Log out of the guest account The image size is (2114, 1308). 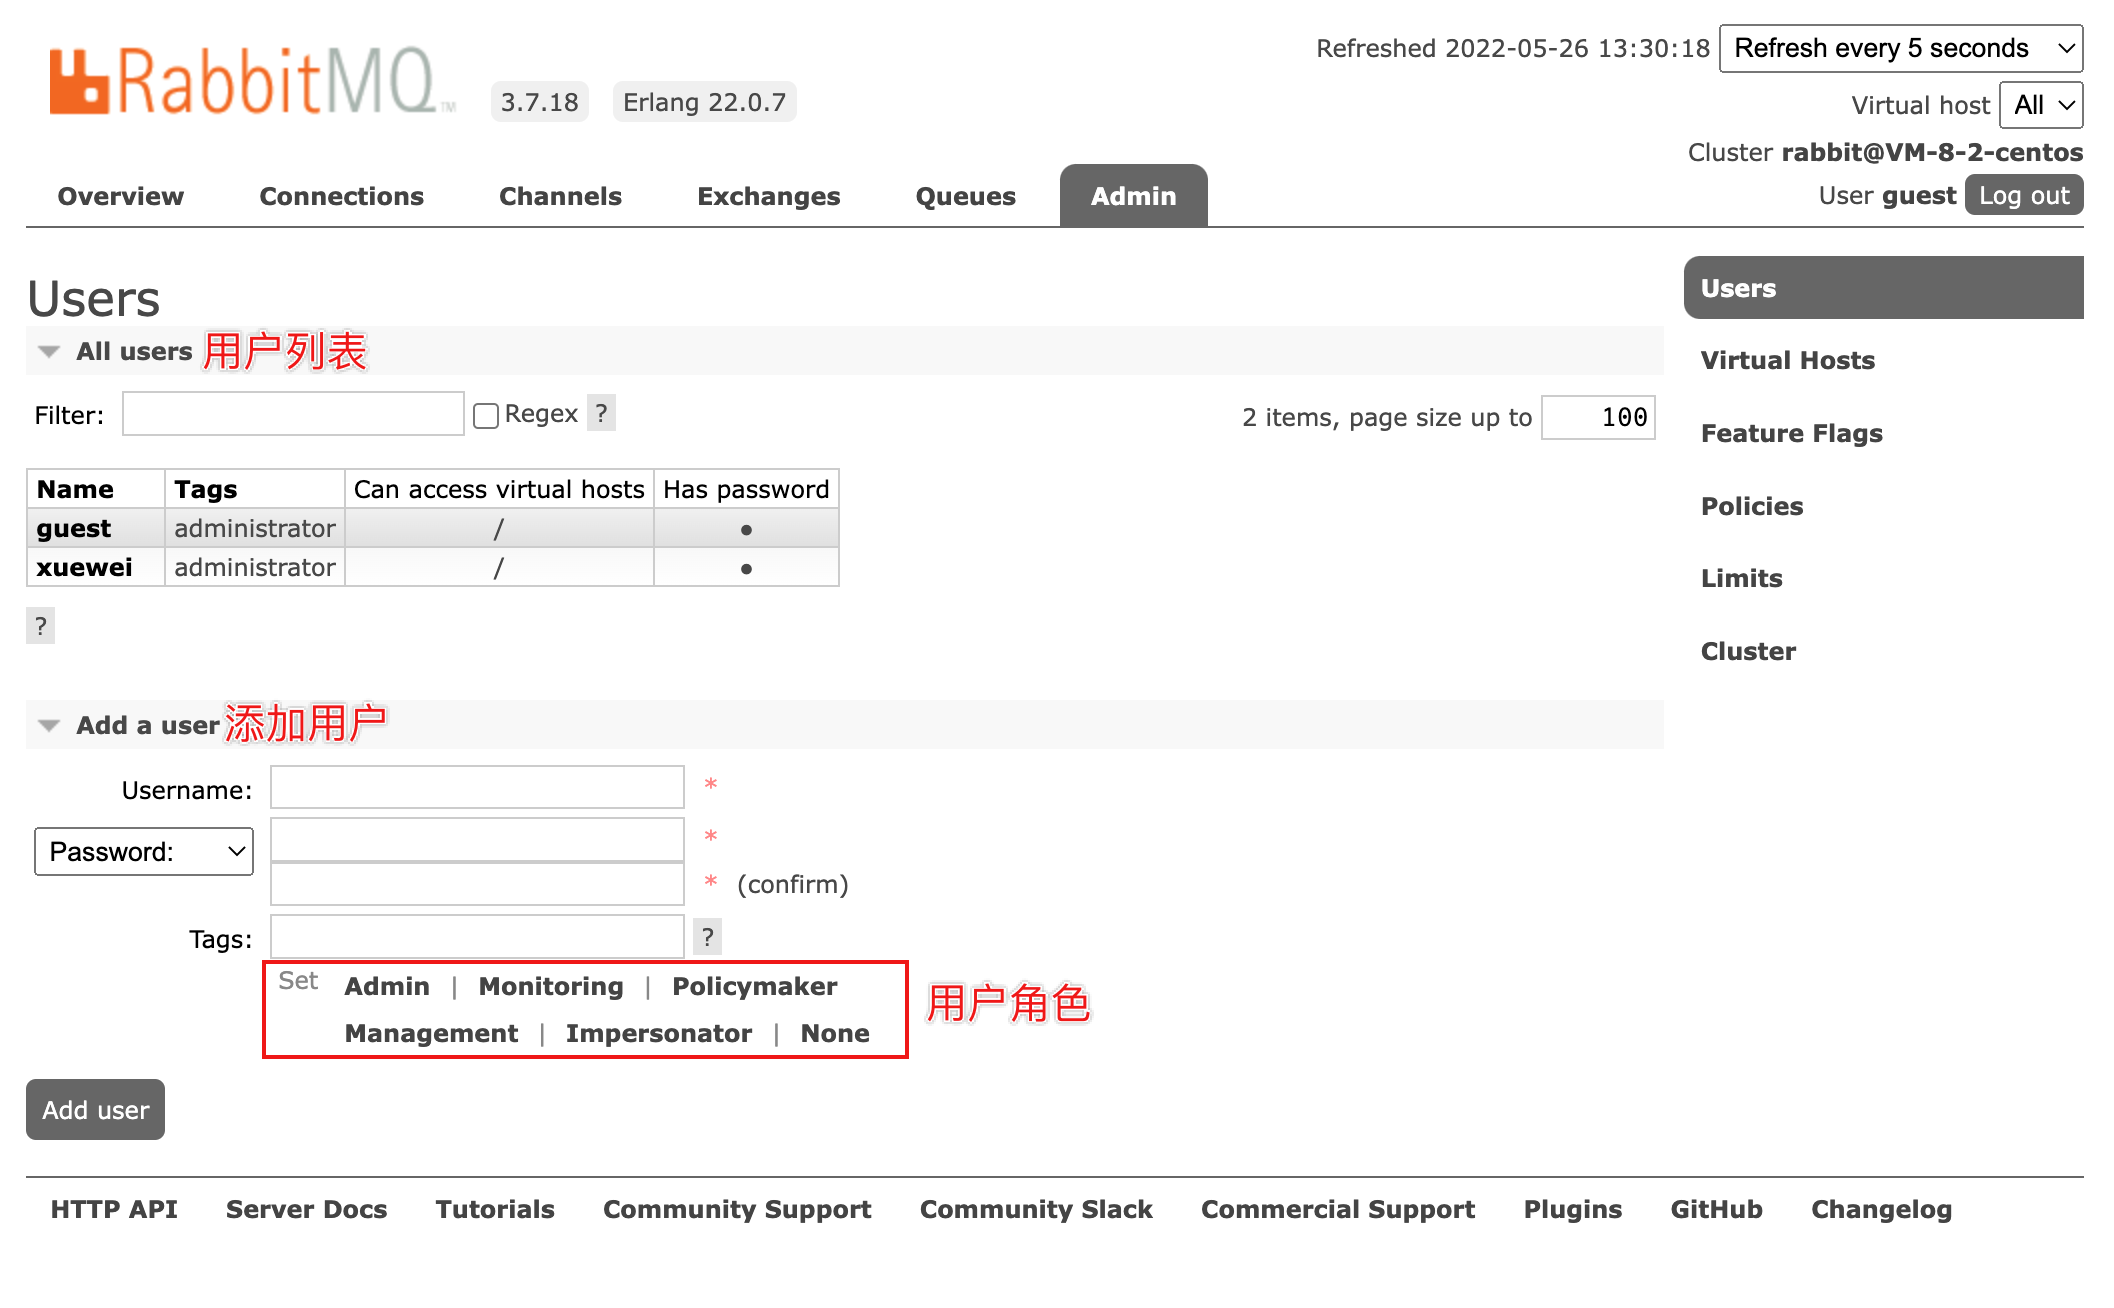[2023, 195]
